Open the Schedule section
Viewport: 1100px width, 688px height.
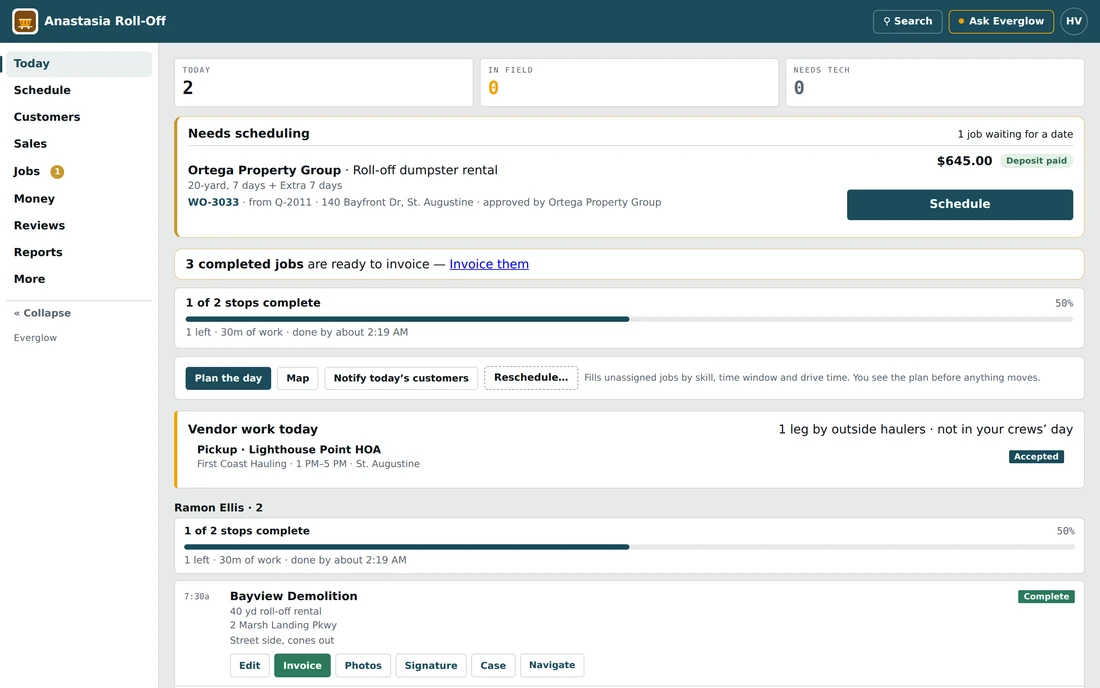point(77,90)
